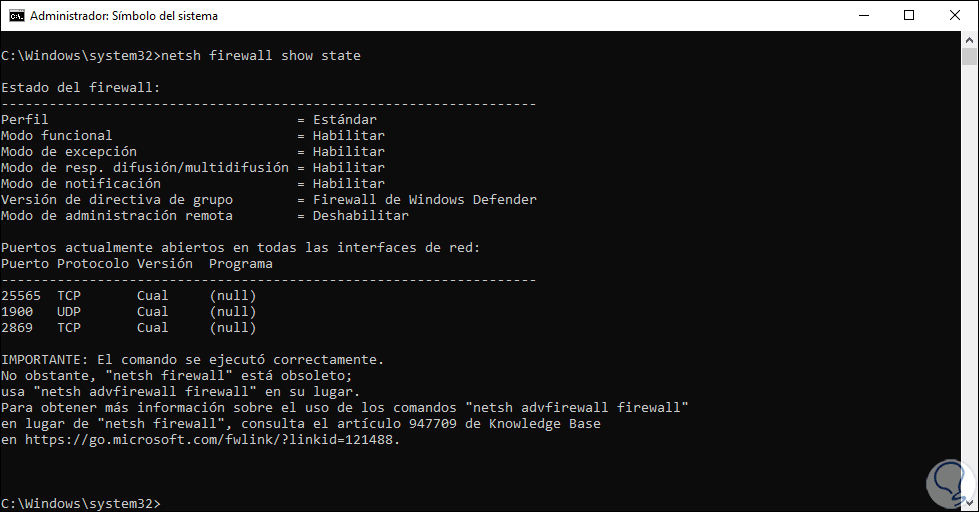The image size is (979, 512).
Task: Open the Command Prompt system menu icon
Action: point(15,16)
